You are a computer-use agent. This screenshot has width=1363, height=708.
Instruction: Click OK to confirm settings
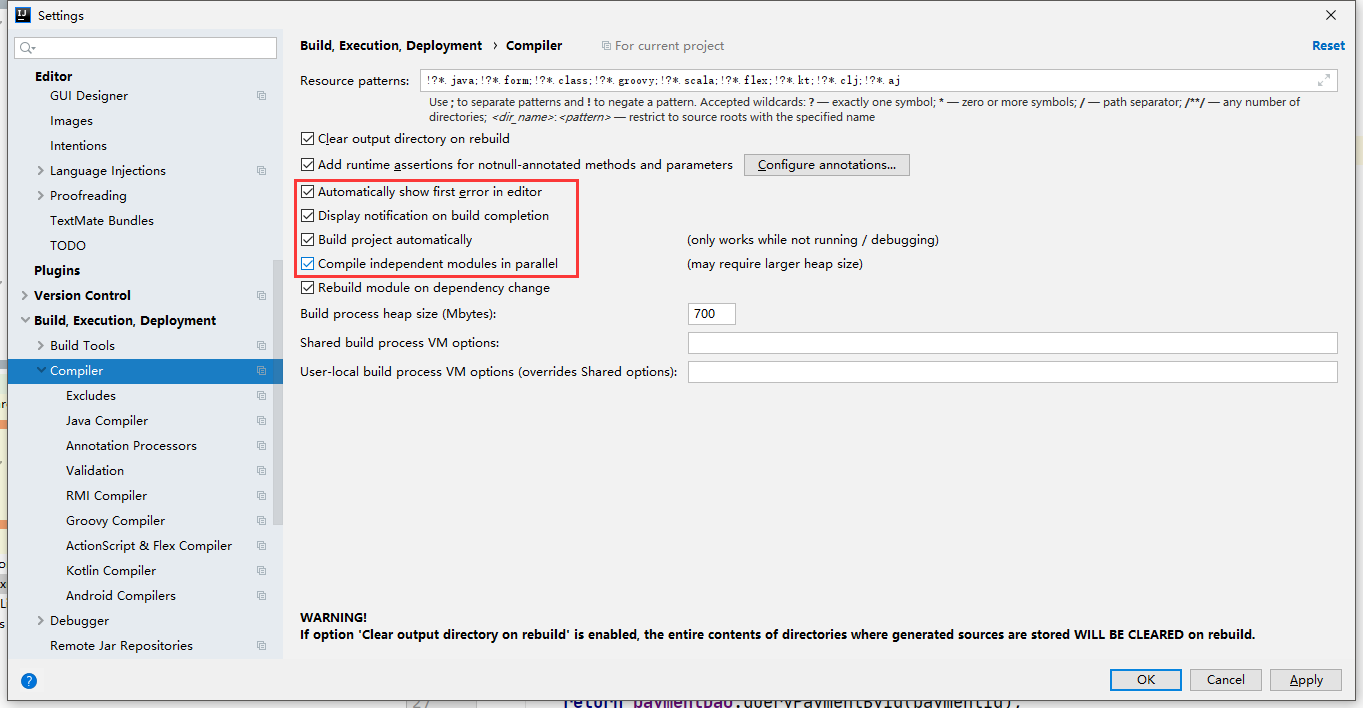pyautogui.click(x=1146, y=680)
